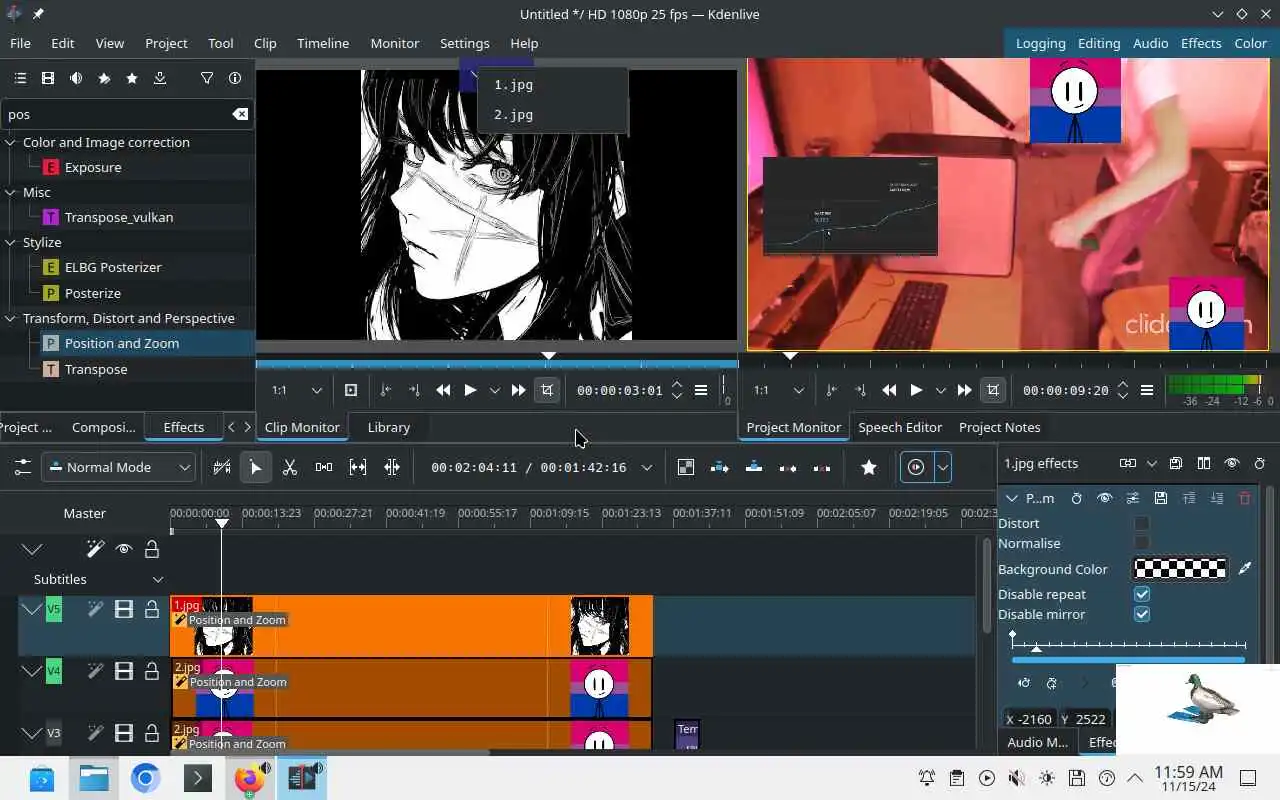
Task: Move effect up in stack
Action: pyautogui.click(x=1189, y=498)
